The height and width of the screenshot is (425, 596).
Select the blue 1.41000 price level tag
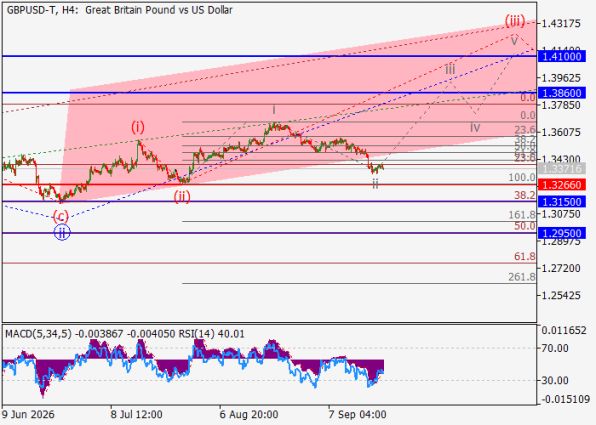562,57
